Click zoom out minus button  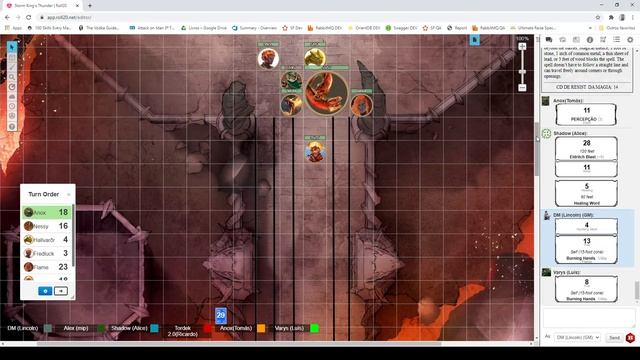(522, 88)
